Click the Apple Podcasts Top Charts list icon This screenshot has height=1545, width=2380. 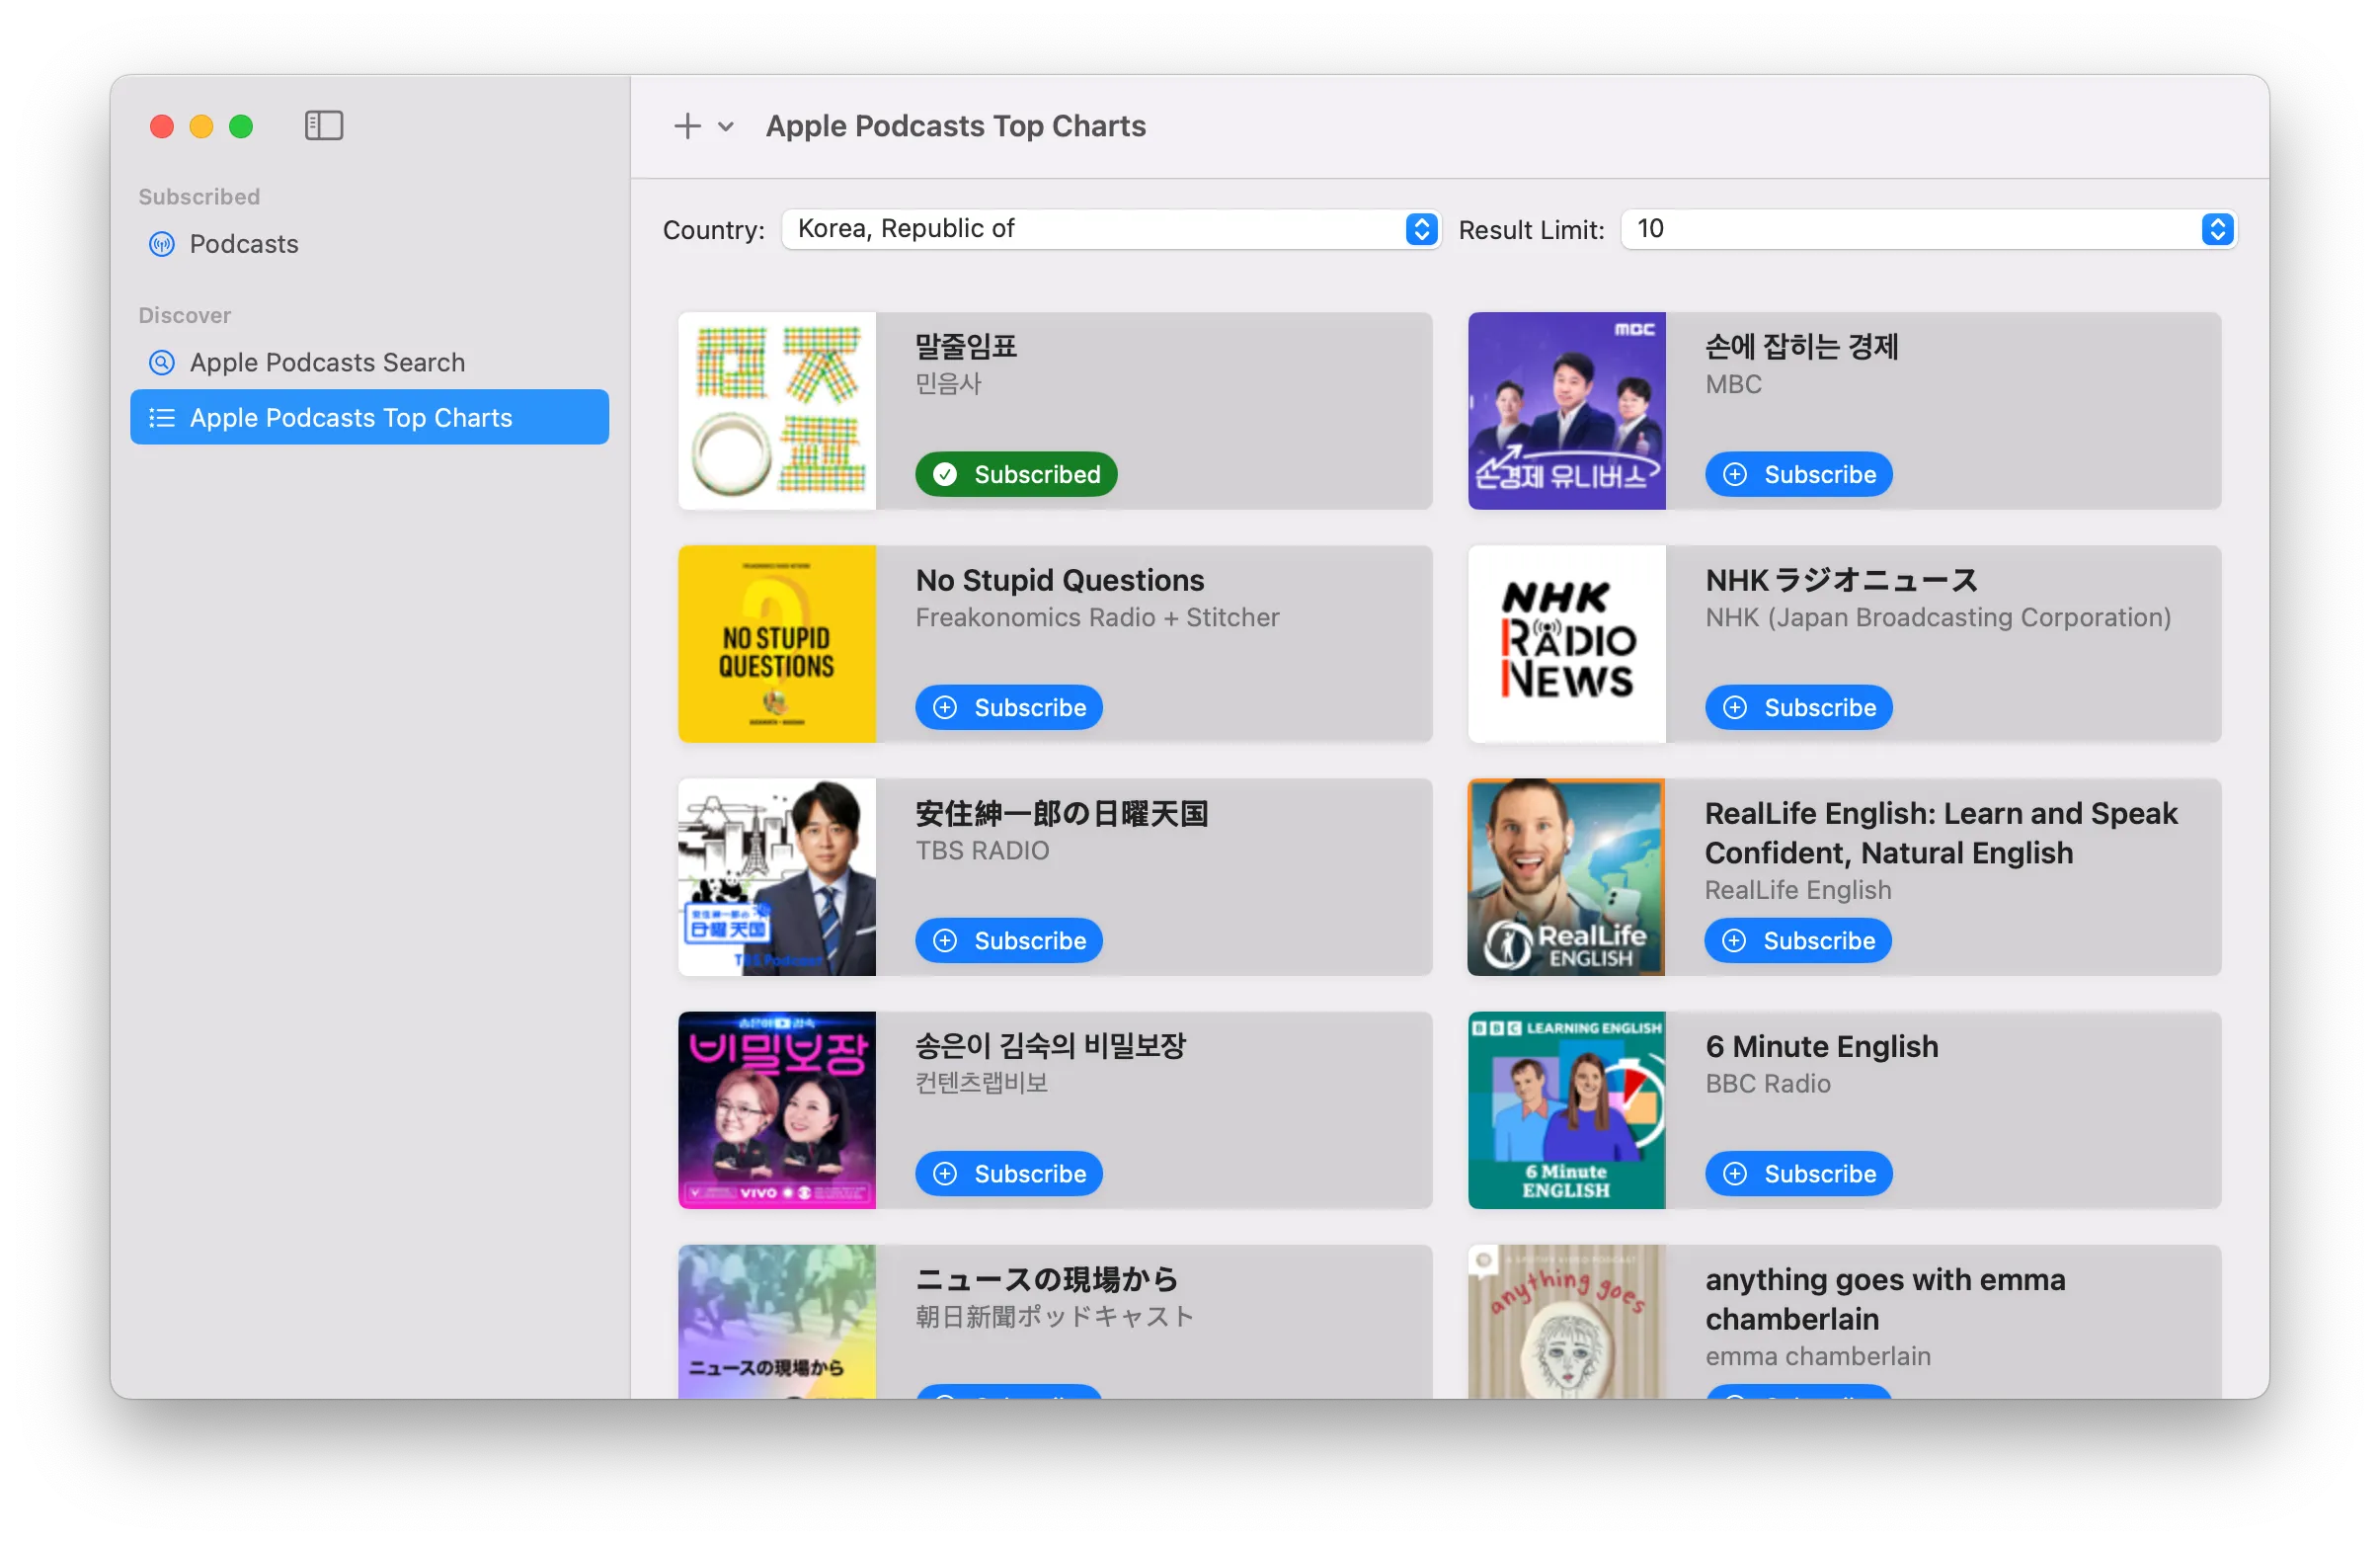(162, 417)
